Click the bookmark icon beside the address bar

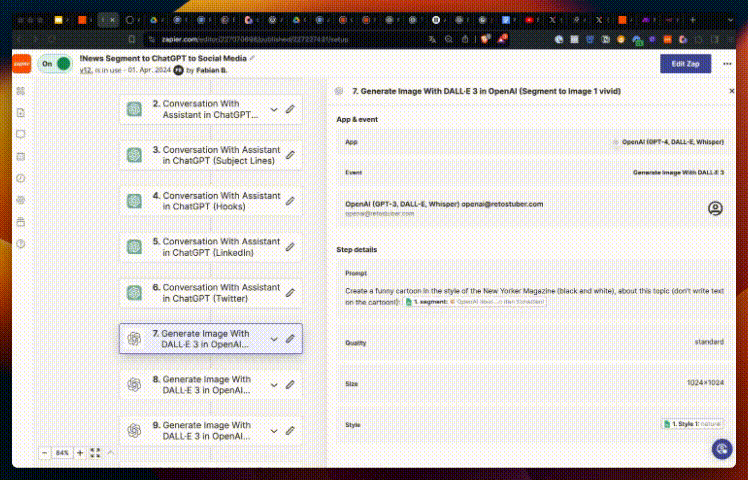(x=132, y=39)
